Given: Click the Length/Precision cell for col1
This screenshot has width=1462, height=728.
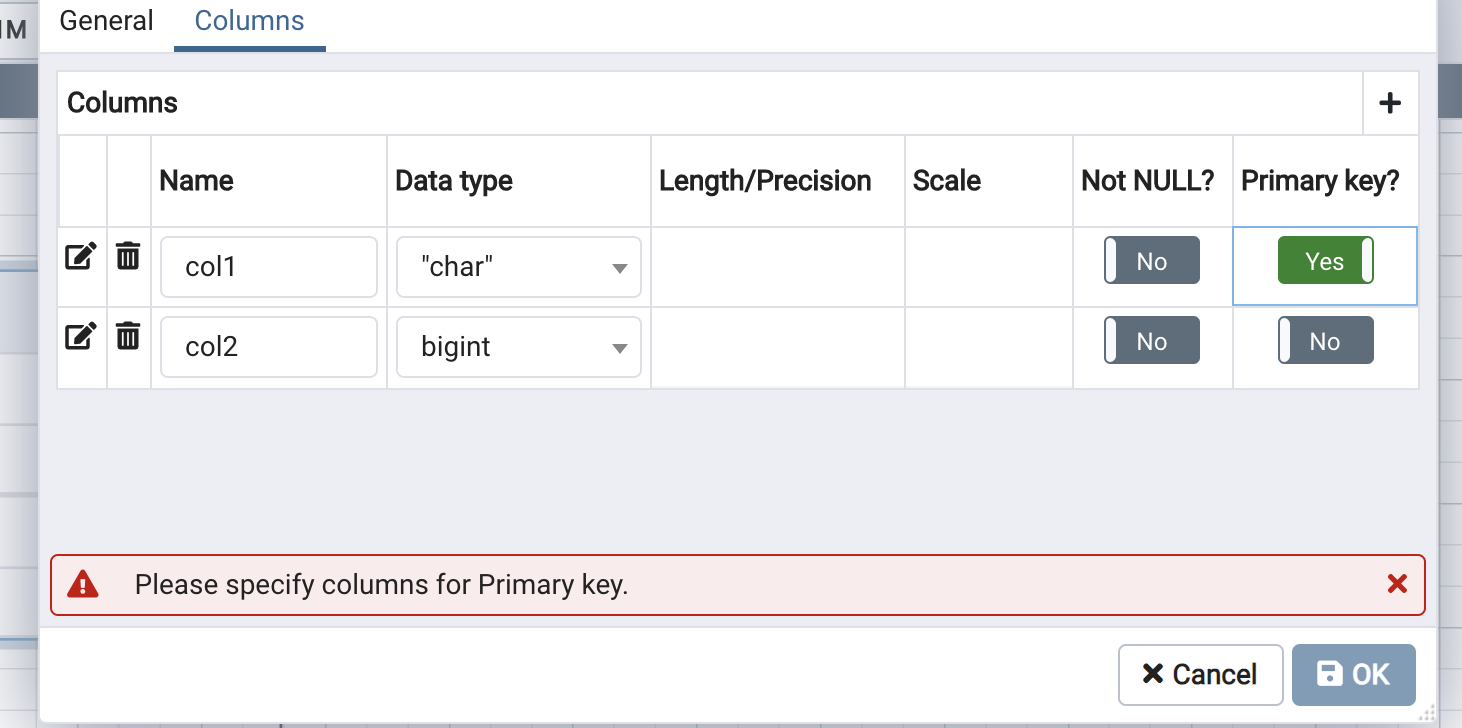Looking at the screenshot, I should click(777, 267).
